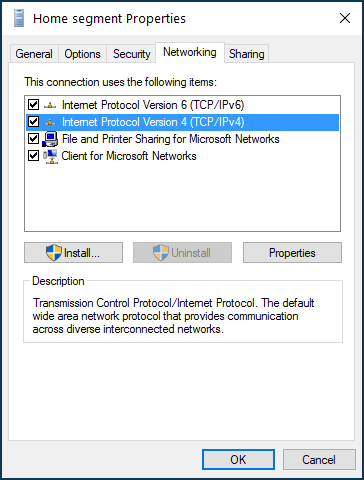Image resolution: width=364 pixels, height=480 pixels.
Task: Open Properties for selected item
Action: coord(292,253)
